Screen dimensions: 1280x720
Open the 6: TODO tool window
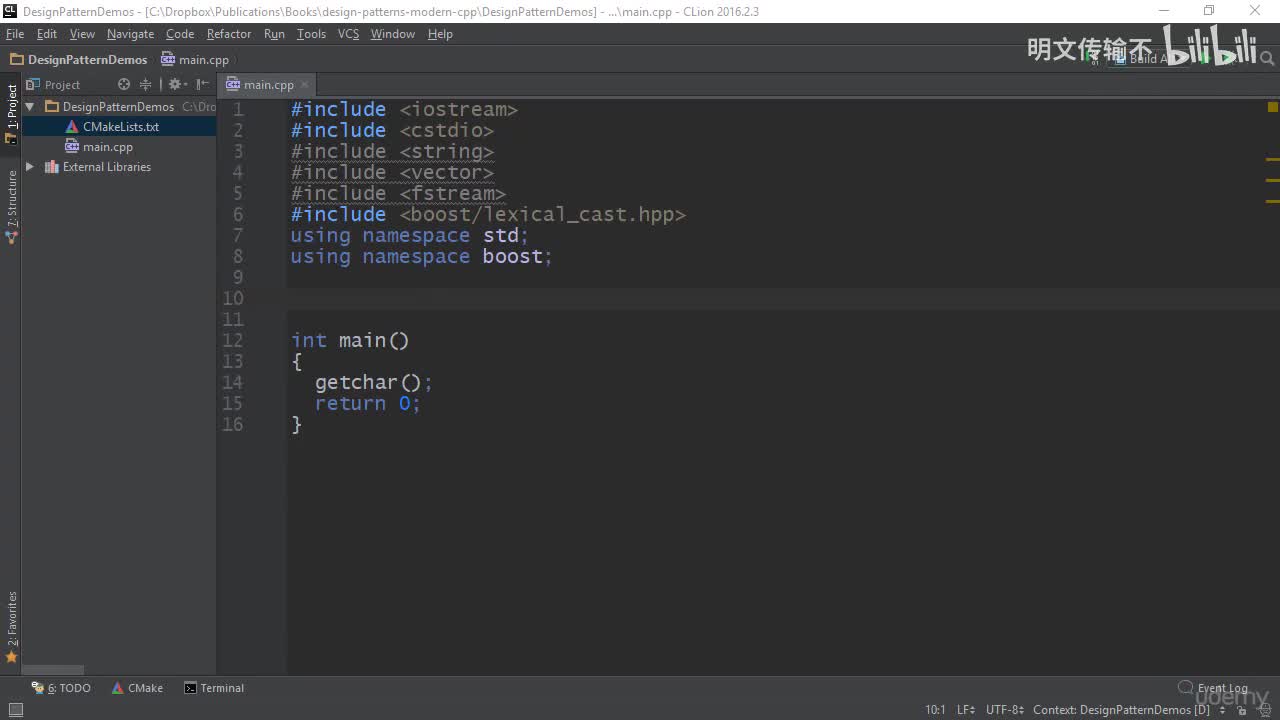coord(62,688)
